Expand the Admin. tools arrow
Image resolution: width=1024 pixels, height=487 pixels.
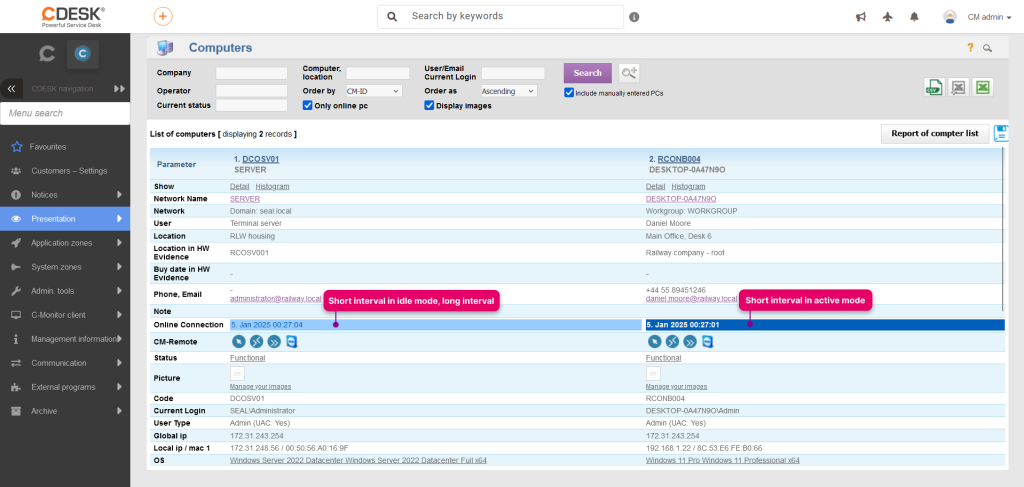120,291
